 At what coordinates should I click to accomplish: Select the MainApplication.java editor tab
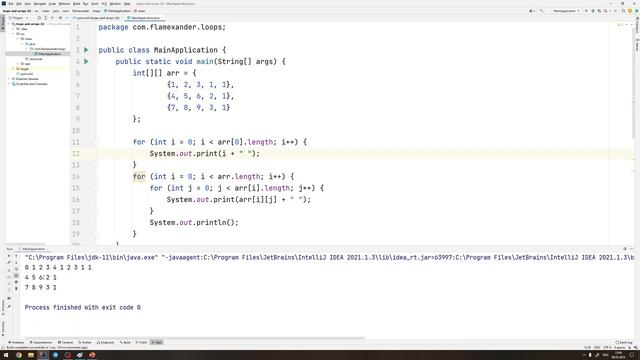(144, 18)
